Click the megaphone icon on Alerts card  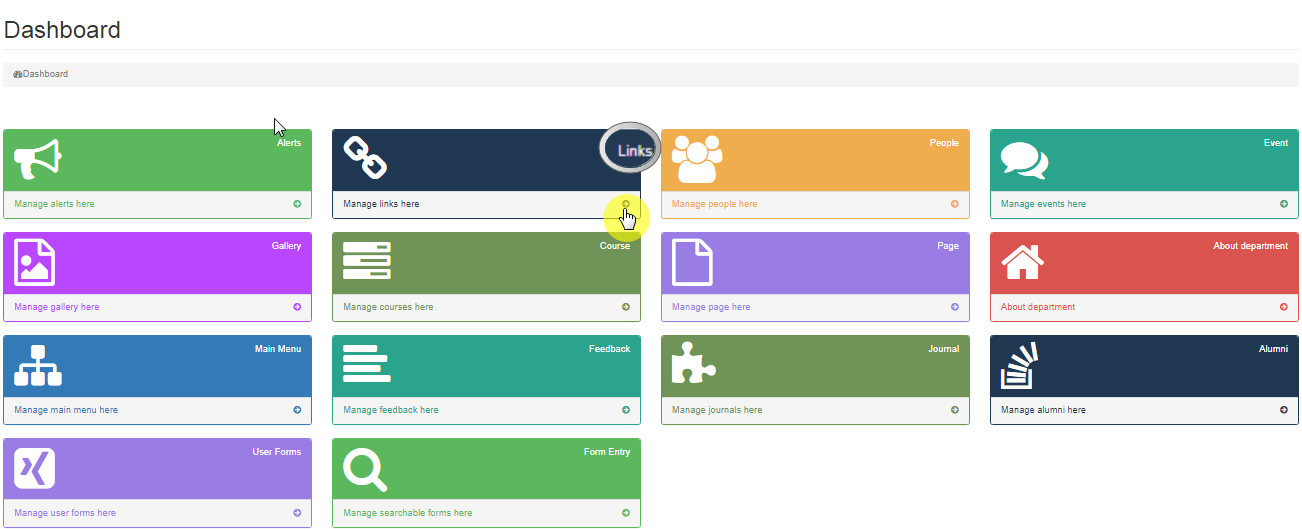[38, 159]
